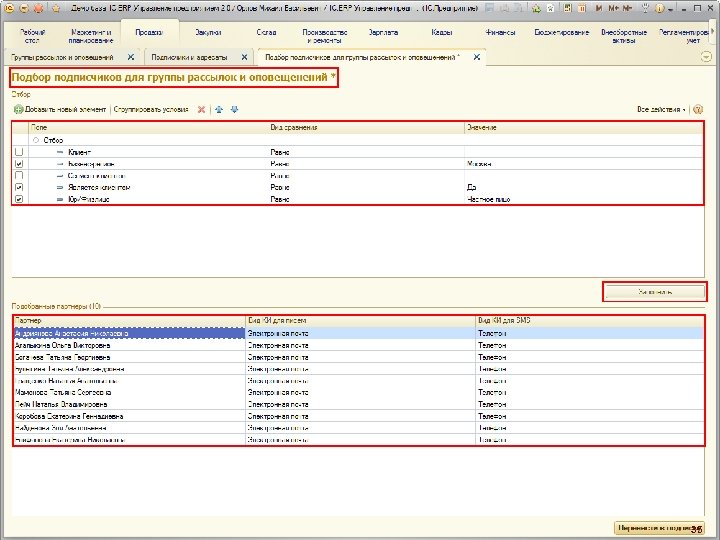Click the green Add new element icon

18,108
